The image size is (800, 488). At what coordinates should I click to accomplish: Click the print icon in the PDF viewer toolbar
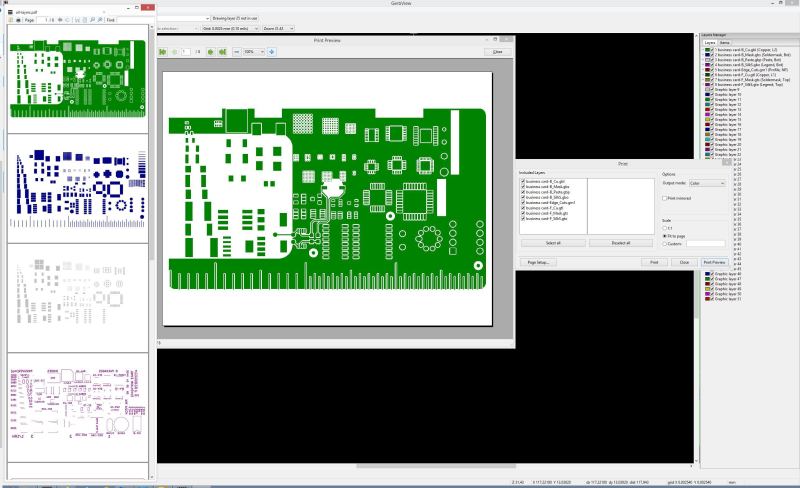pyautogui.click(x=18, y=20)
